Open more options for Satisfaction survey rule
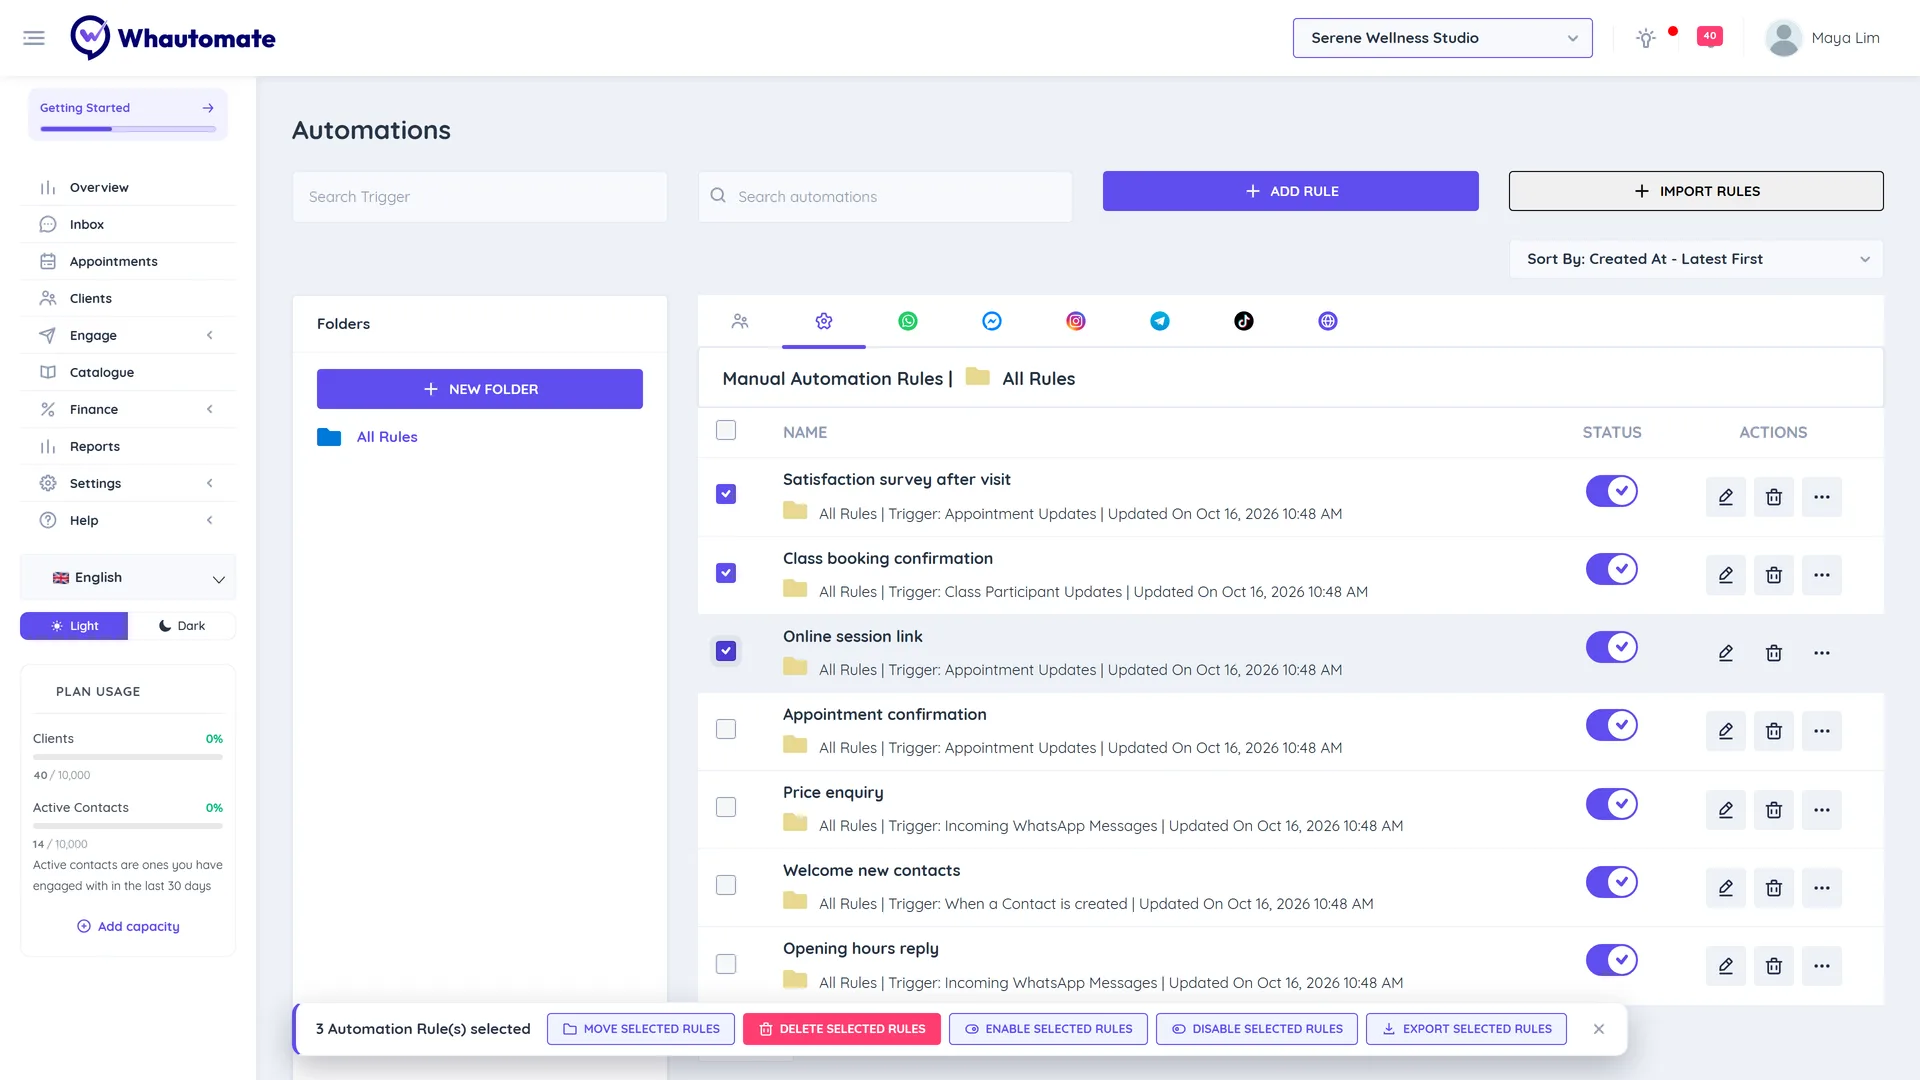Screen dimensions: 1920x1080 coord(1822,497)
